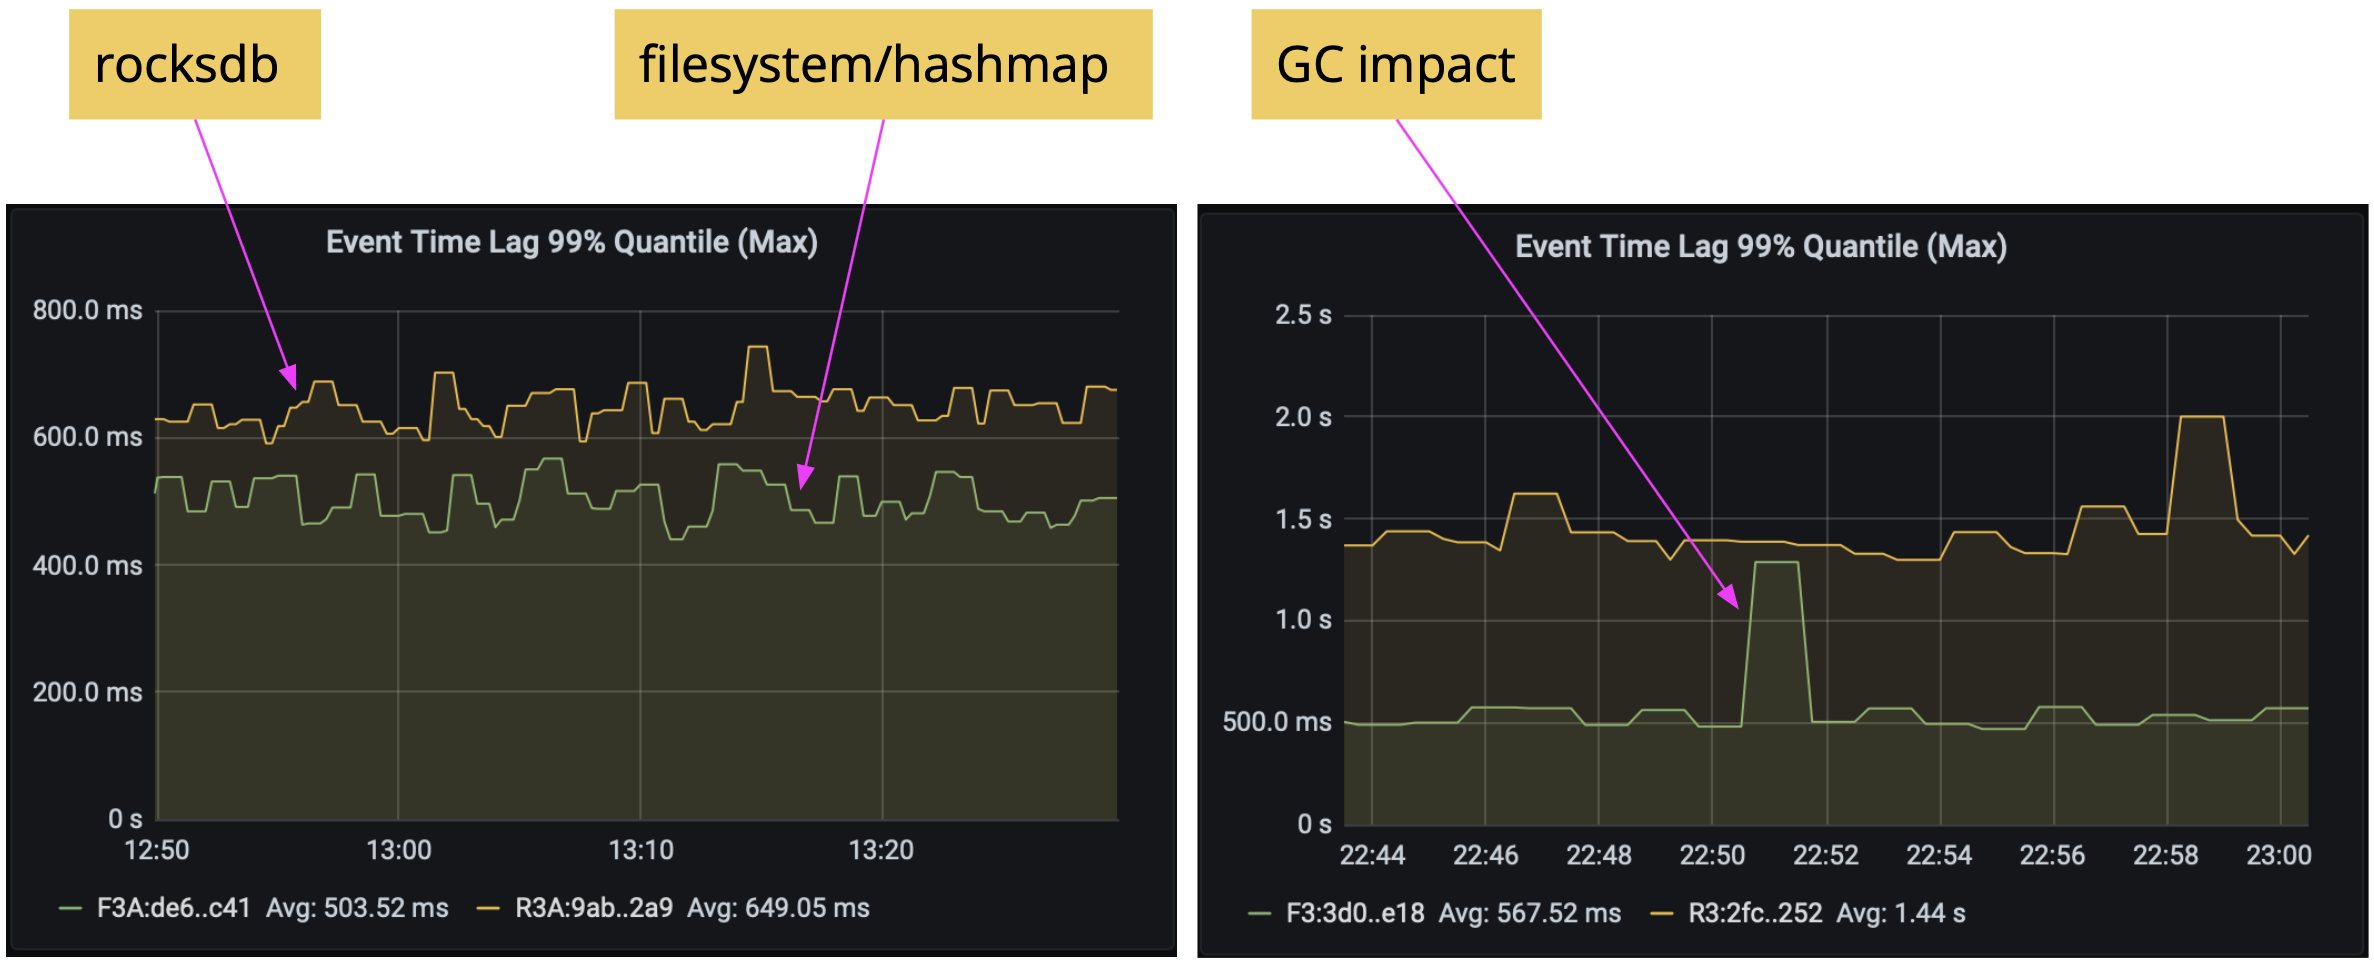Screen dimensions: 2374x962
Task: Click the green GC spike plateau near 22:51
Action: (x=1776, y=563)
